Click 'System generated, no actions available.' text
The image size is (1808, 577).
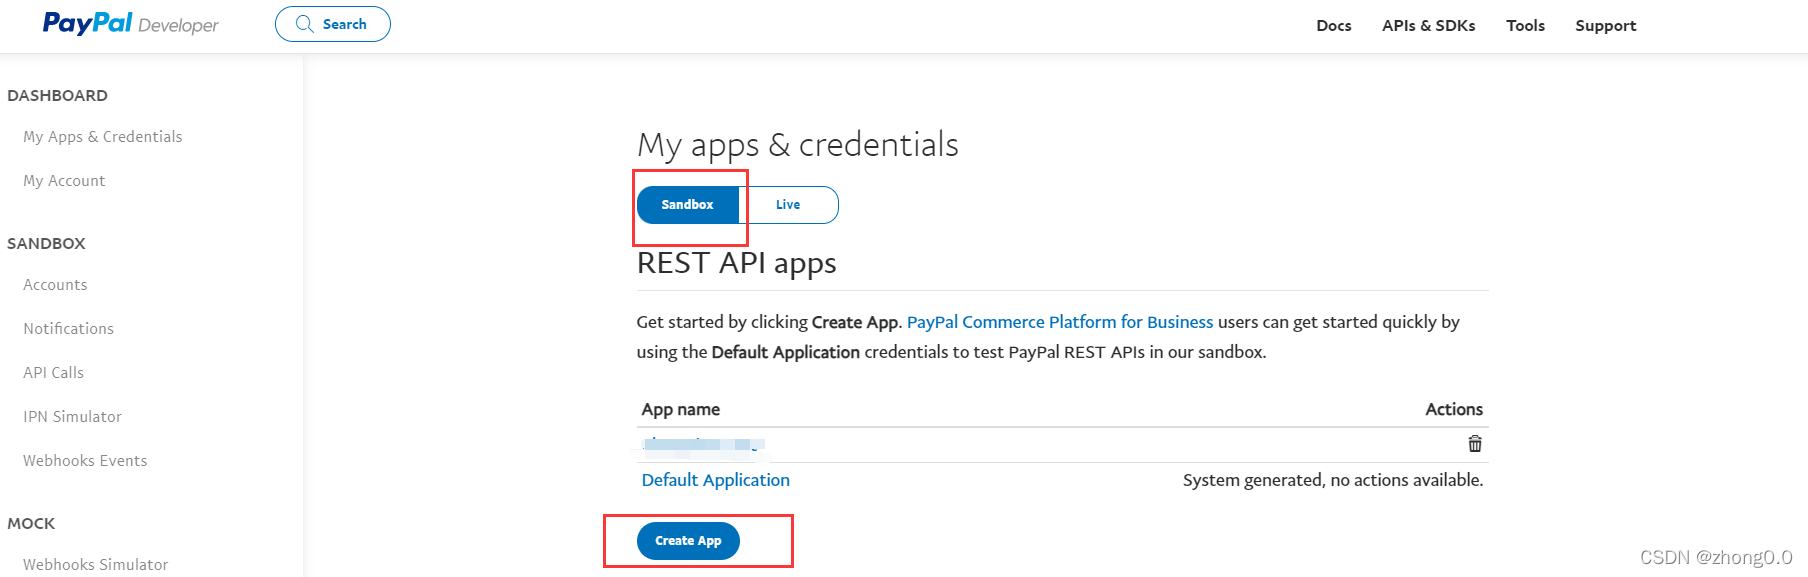1333,480
